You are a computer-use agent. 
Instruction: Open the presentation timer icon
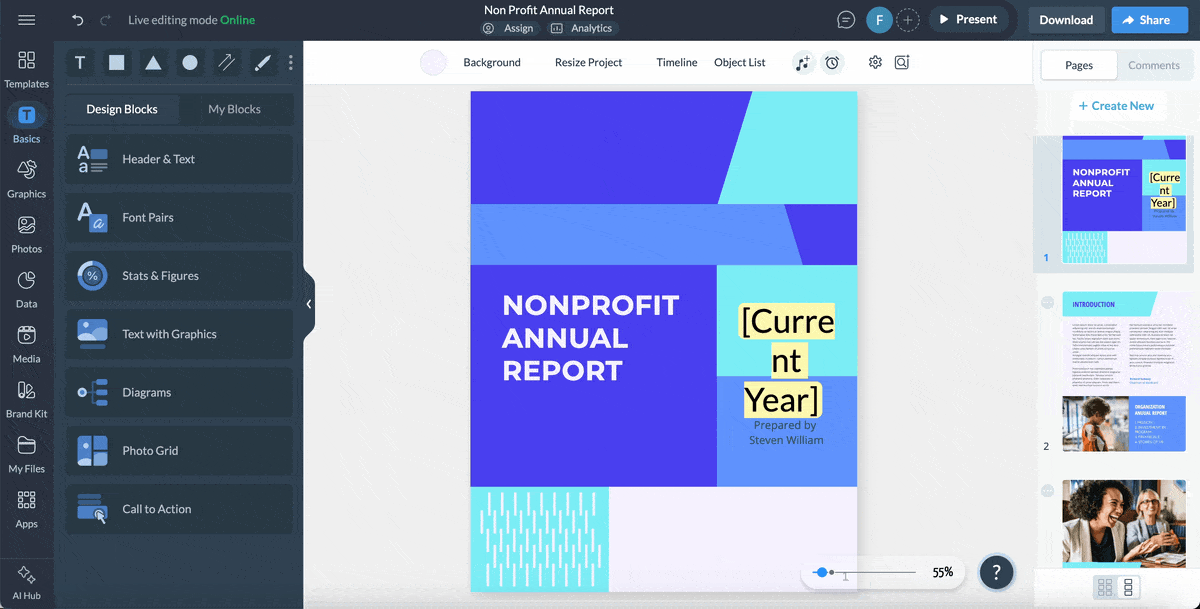[x=833, y=62]
